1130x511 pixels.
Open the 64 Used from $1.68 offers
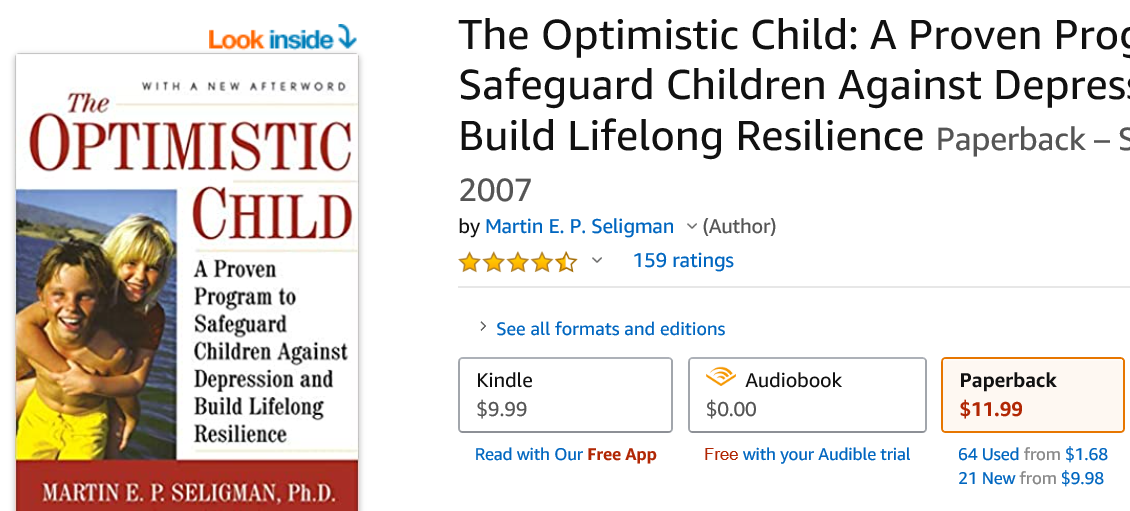[1032, 455]
